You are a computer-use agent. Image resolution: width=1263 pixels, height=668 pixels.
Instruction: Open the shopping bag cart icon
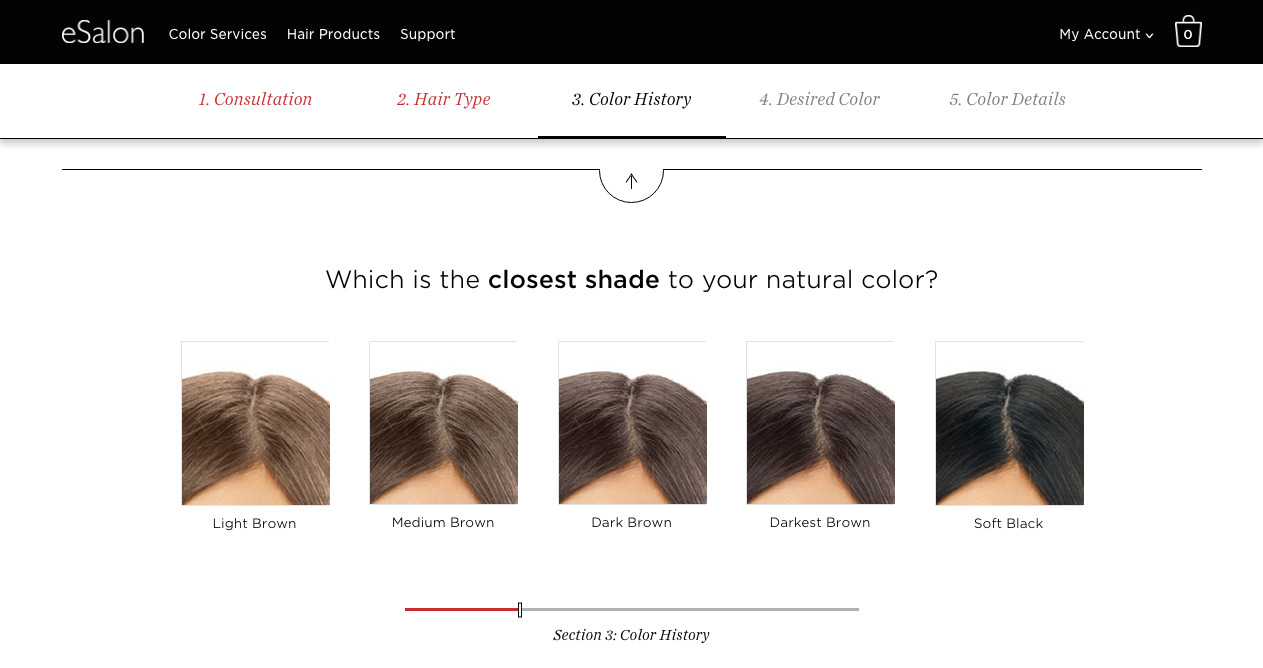(1188, 32)
